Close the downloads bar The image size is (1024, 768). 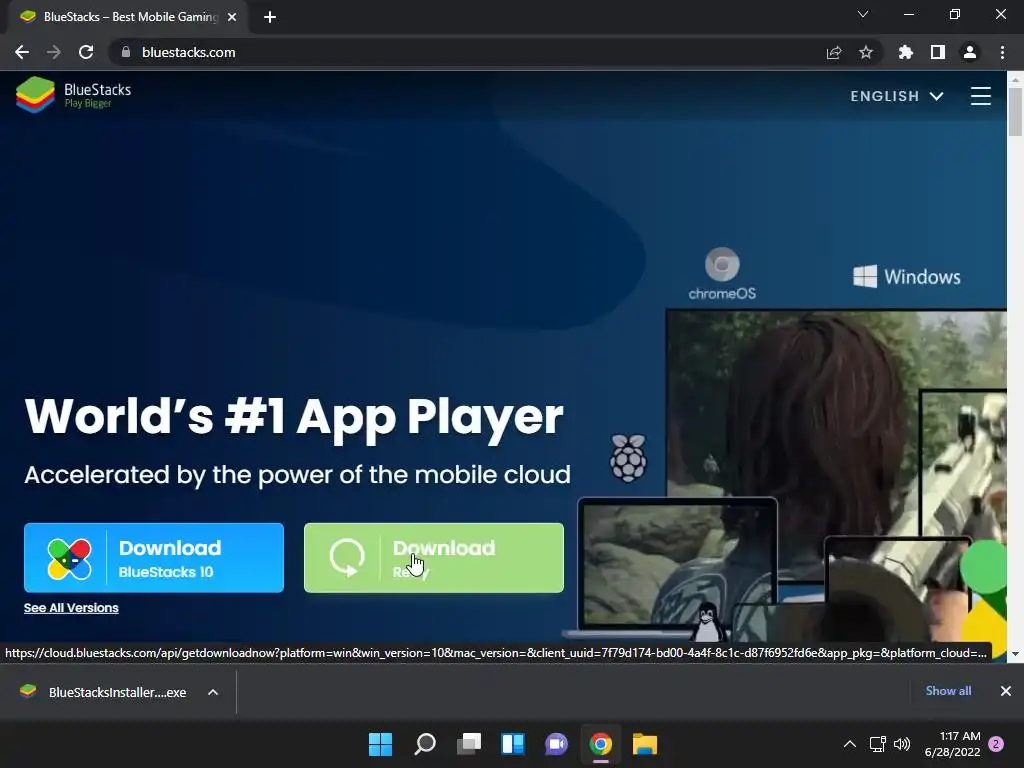(1006, 691)
